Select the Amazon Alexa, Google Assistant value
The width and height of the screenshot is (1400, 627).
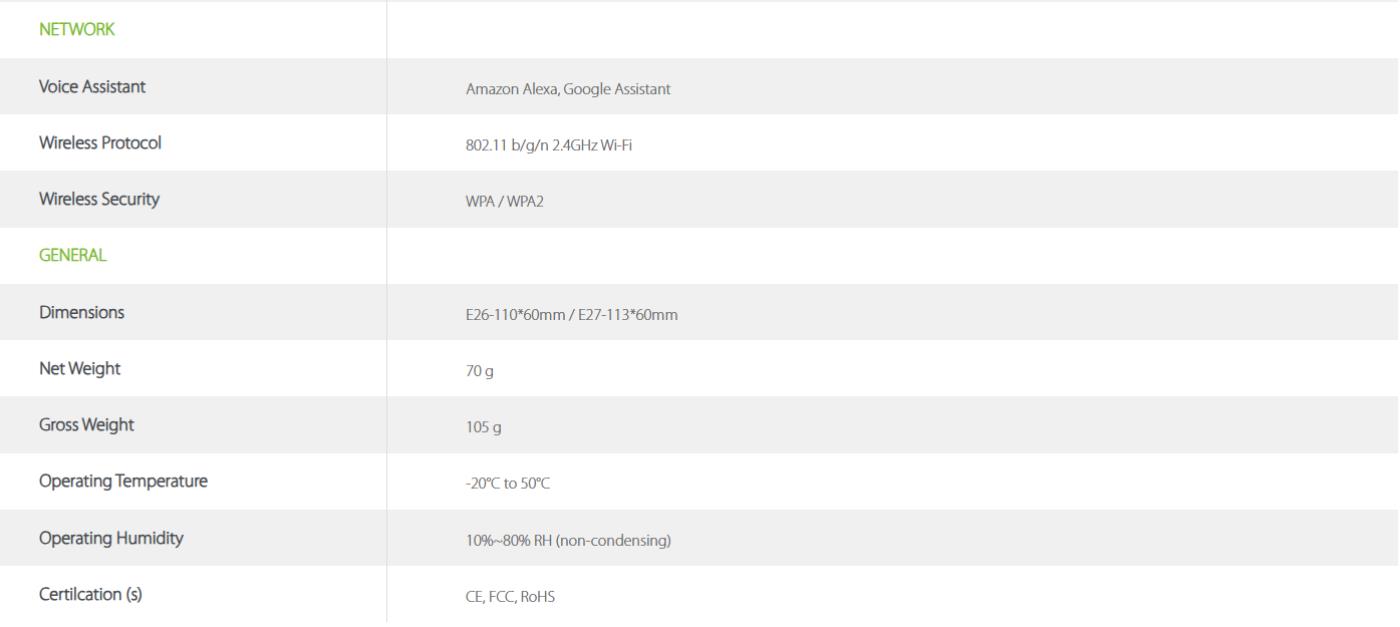(x=568, y=89)
